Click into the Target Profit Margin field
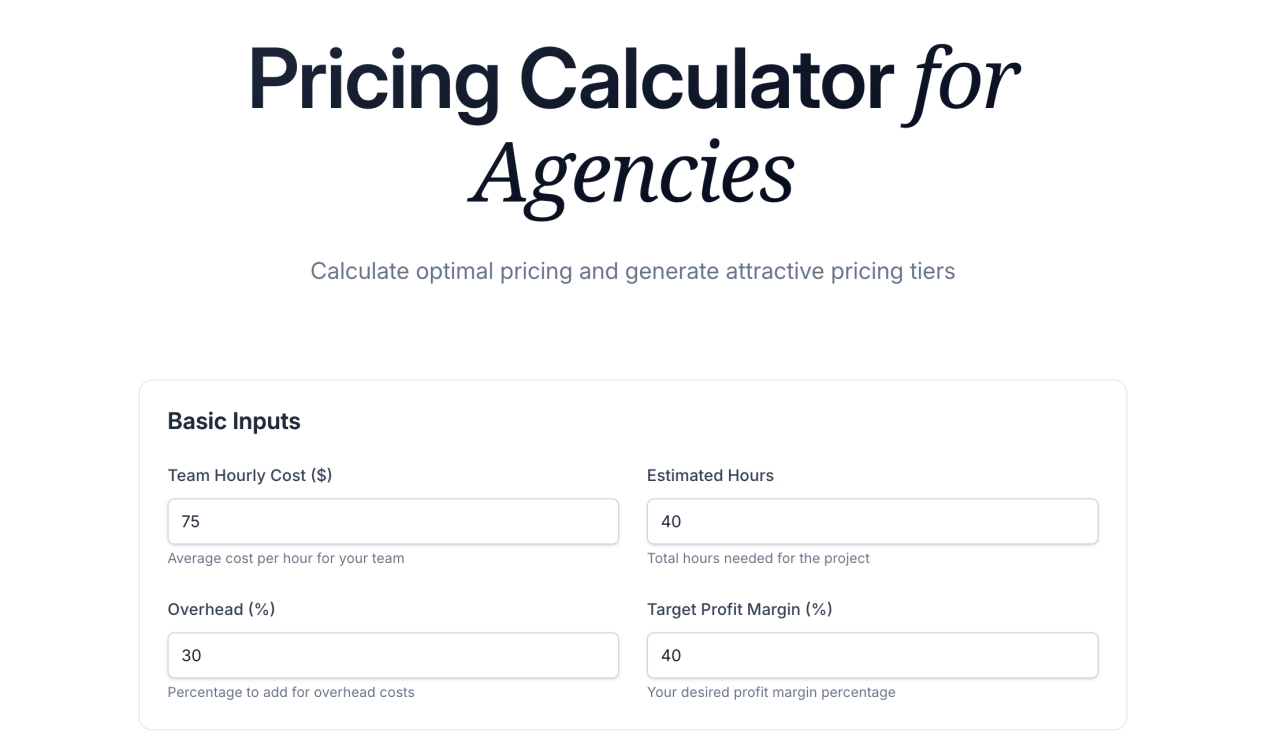1280x753 pixels. pos(872,655)
